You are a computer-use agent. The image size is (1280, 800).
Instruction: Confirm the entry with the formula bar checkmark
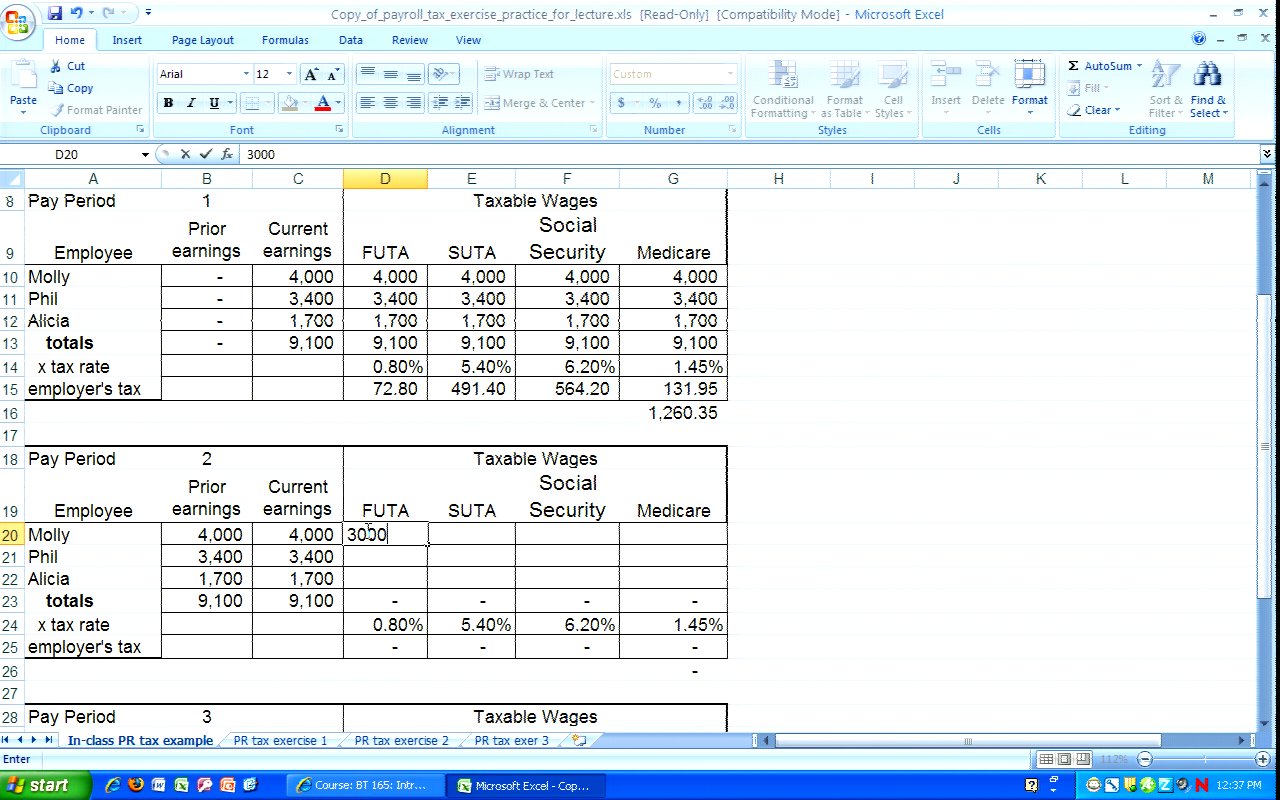(206, 154)
